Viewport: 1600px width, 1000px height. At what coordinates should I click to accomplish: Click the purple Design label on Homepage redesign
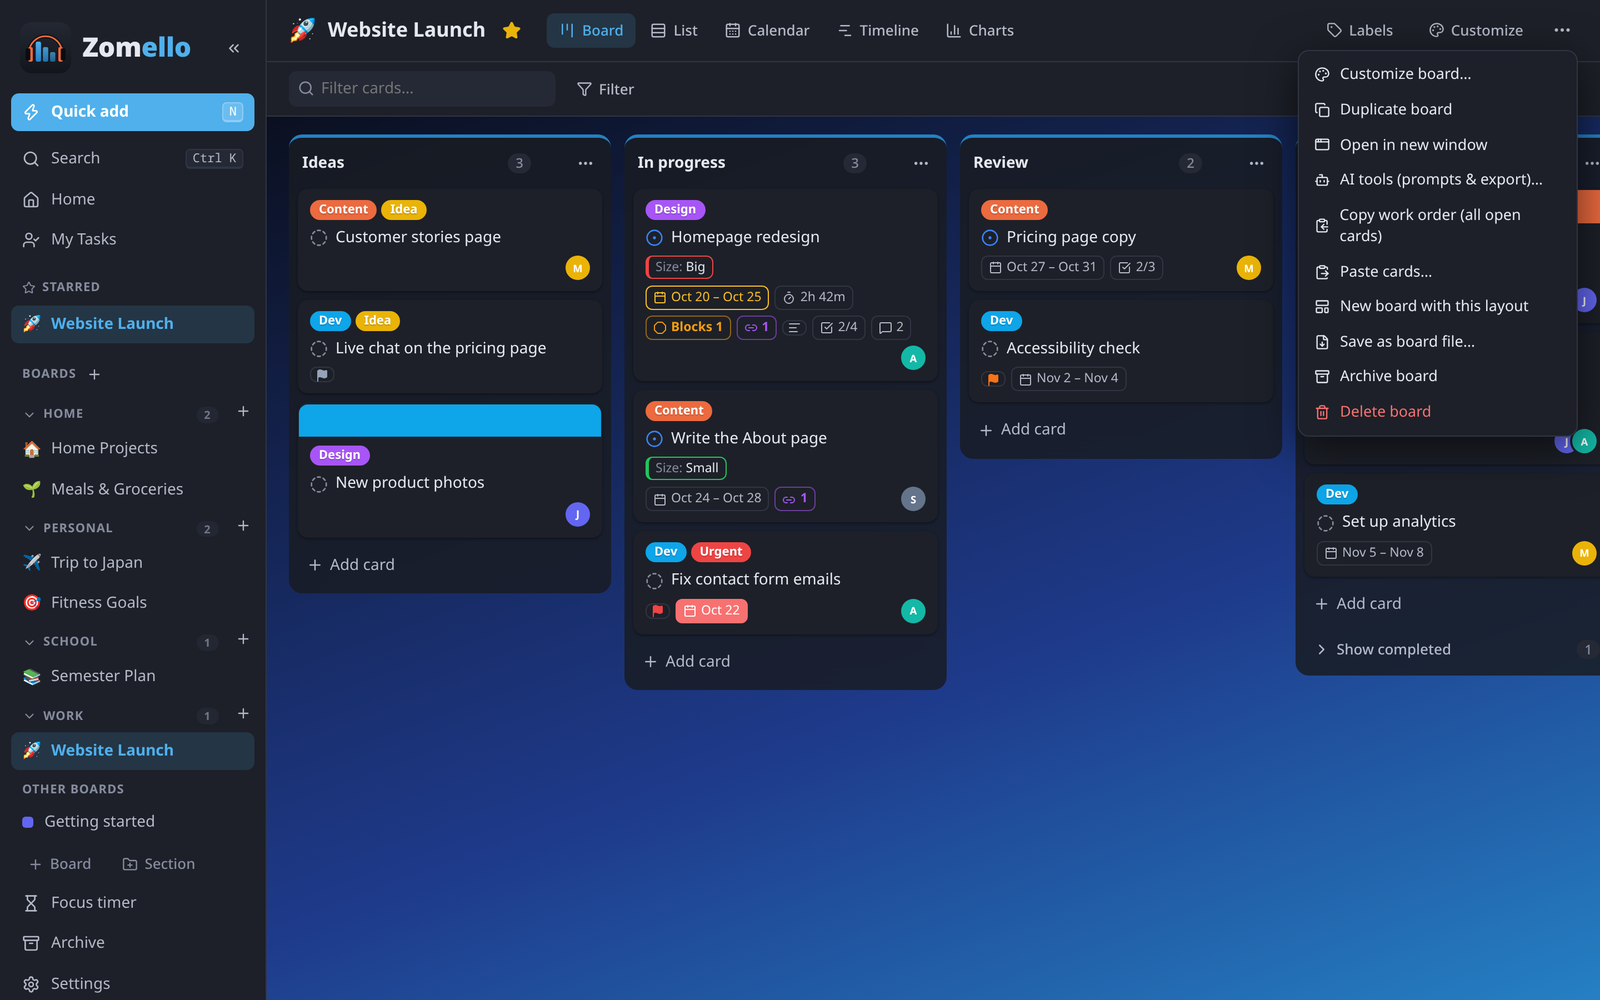676,209
